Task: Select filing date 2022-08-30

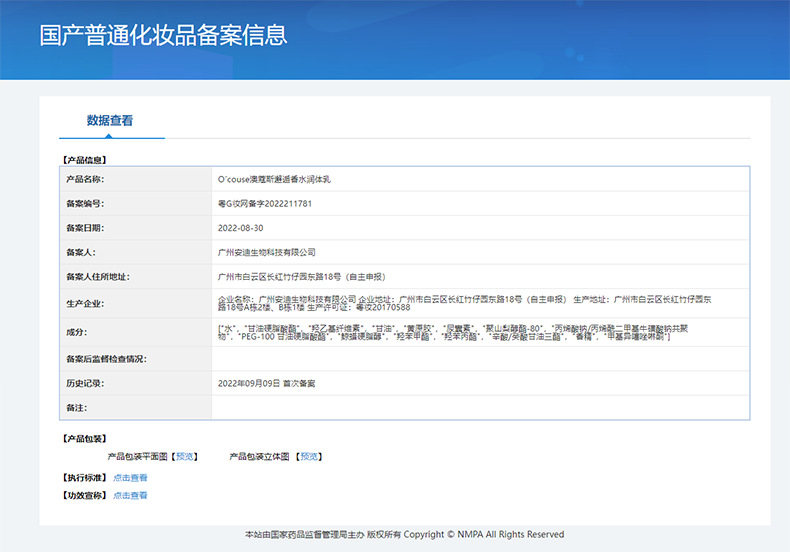Action: pos(240,228)
